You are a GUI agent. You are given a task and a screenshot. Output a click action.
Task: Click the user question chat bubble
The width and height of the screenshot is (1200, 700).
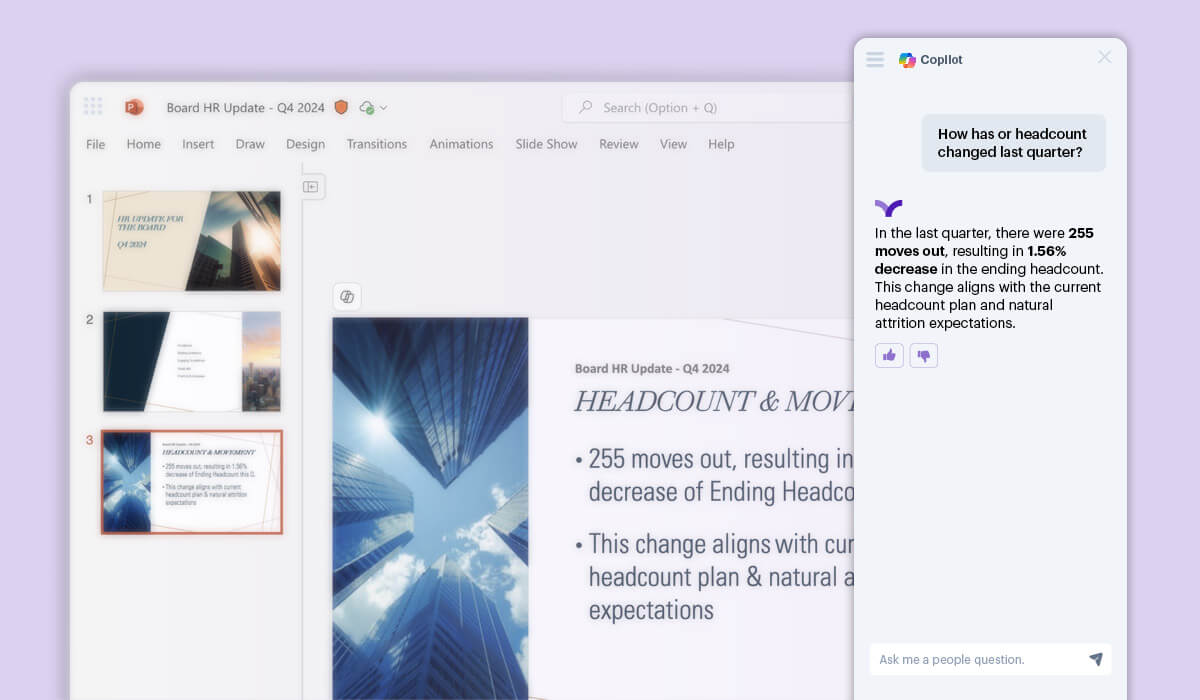click(1014, 143)
